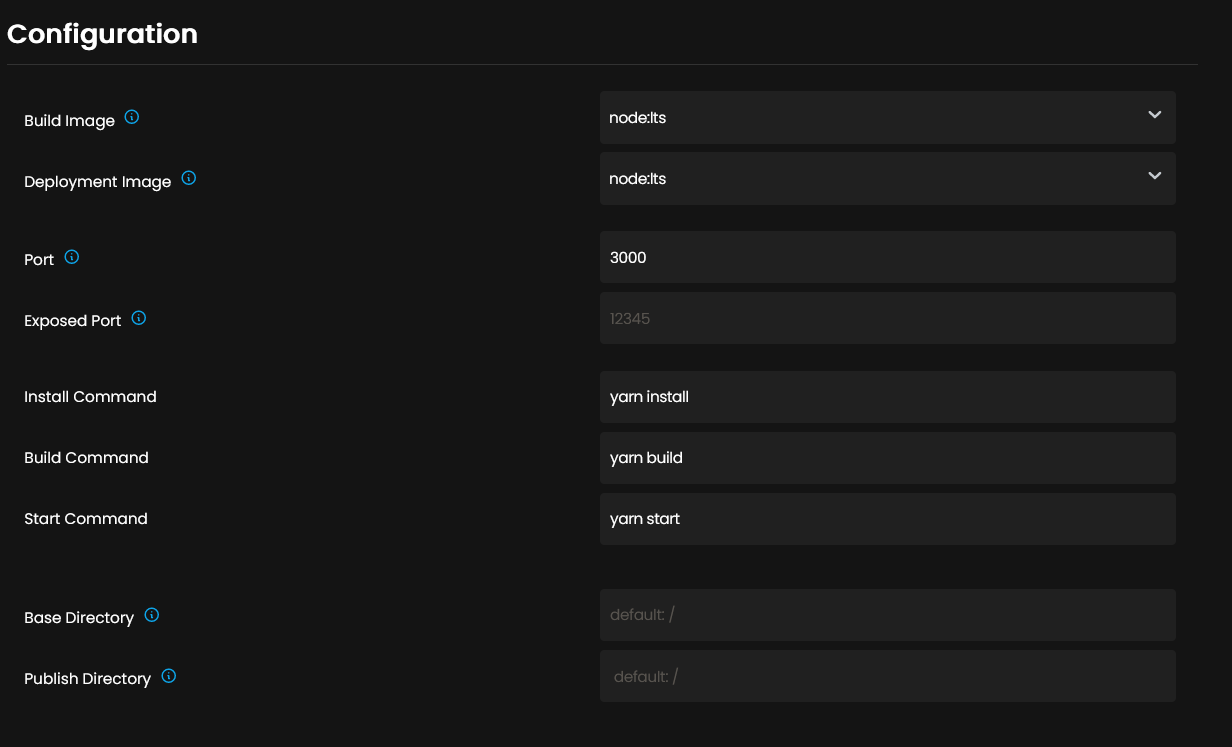
Task: Click the Install Command field showing yarn install
Action: click(x=887, y=397)
